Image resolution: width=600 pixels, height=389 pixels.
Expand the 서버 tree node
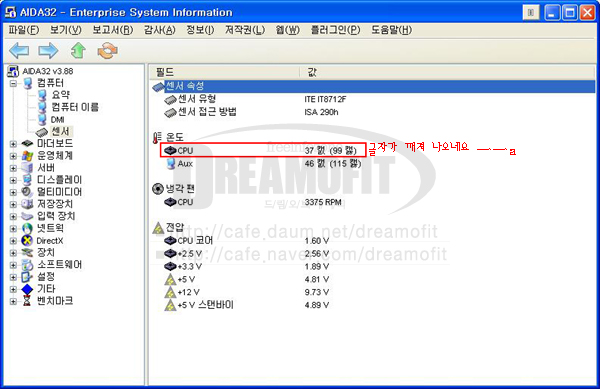pos(13,168)
